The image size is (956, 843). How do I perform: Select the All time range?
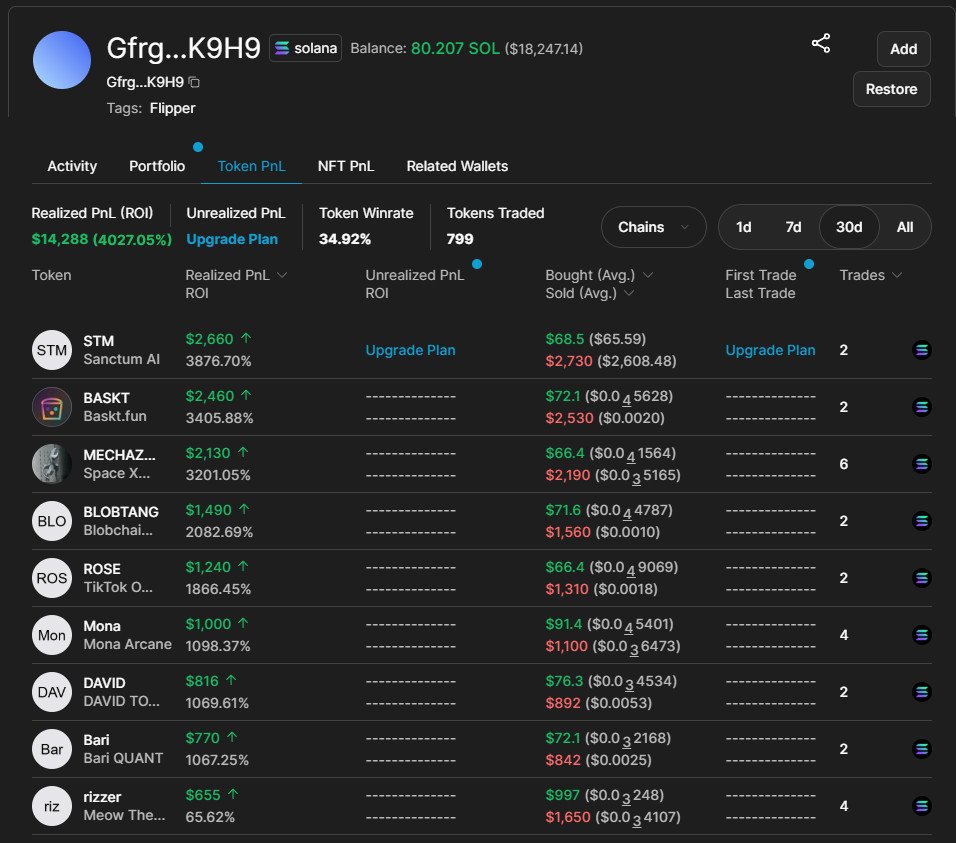point(905,227)
